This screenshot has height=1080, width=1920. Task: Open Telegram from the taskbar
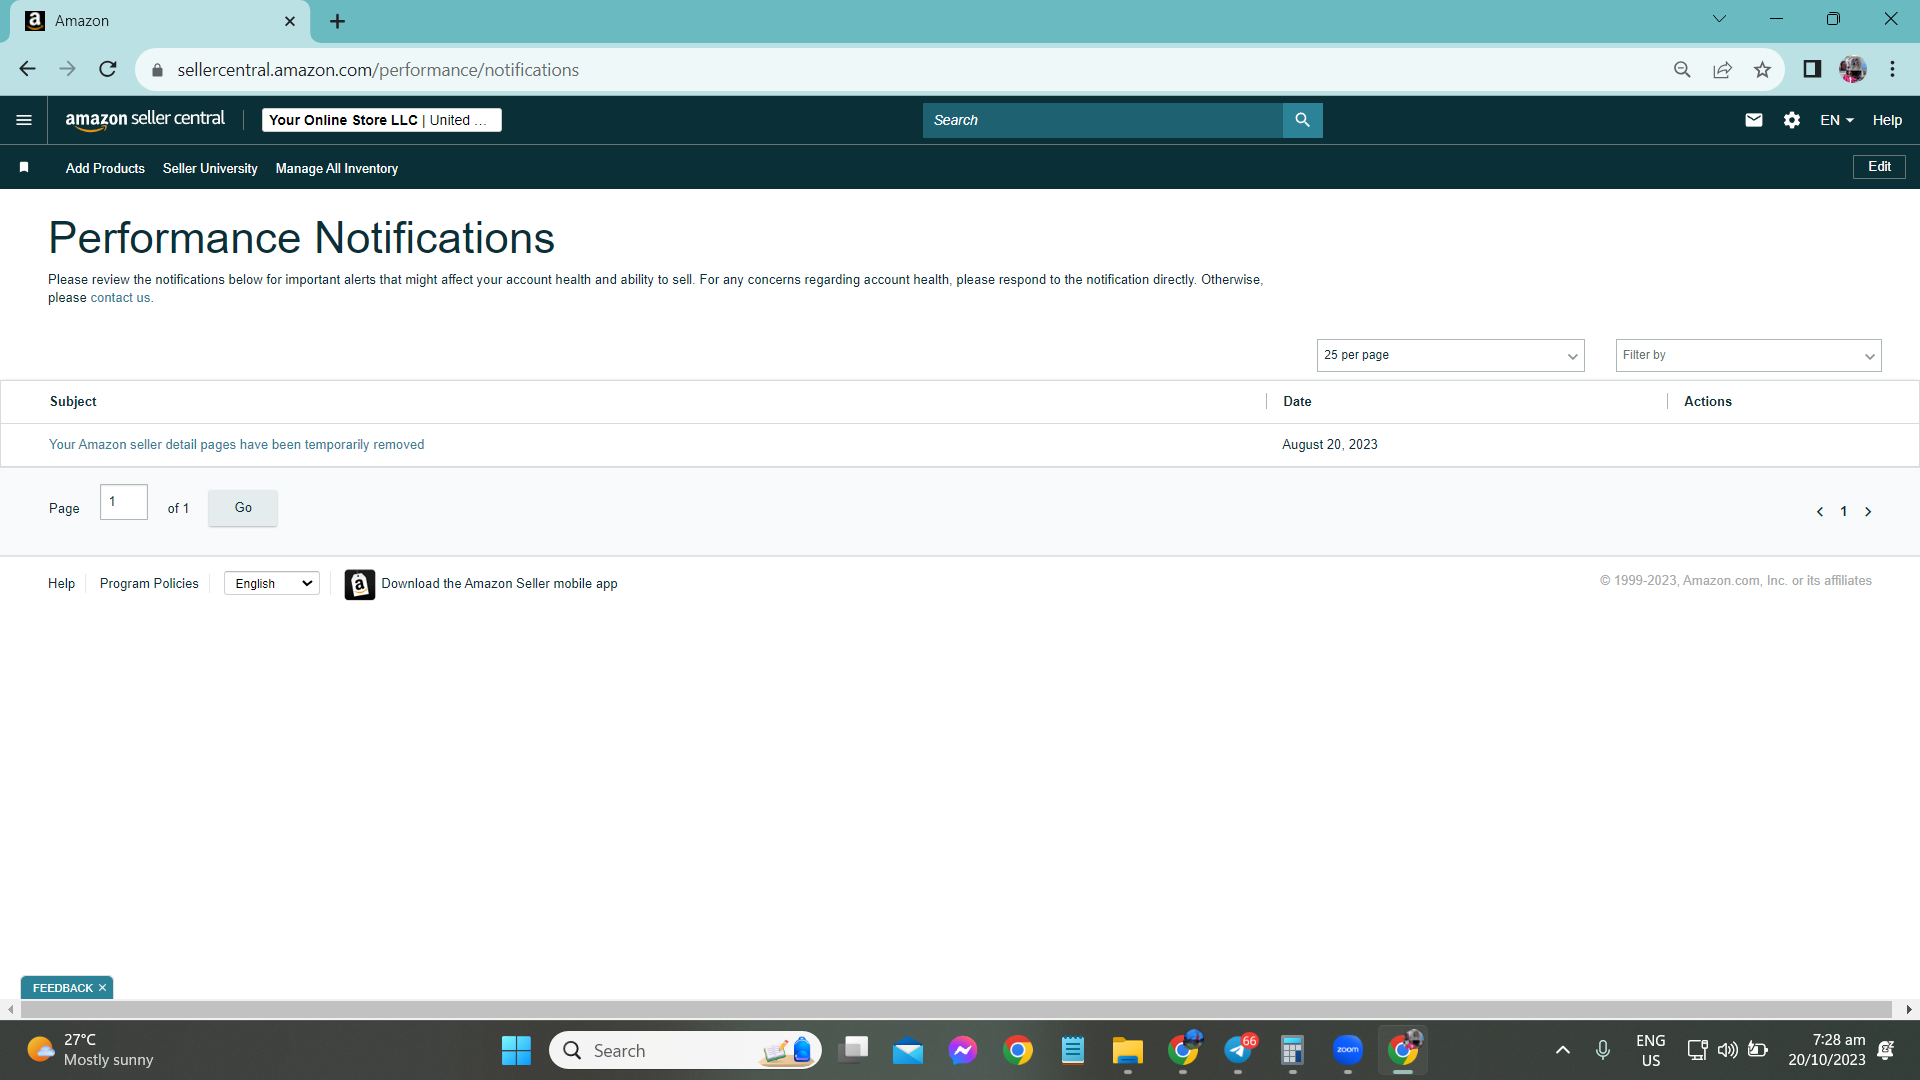coord(1238,1050)
